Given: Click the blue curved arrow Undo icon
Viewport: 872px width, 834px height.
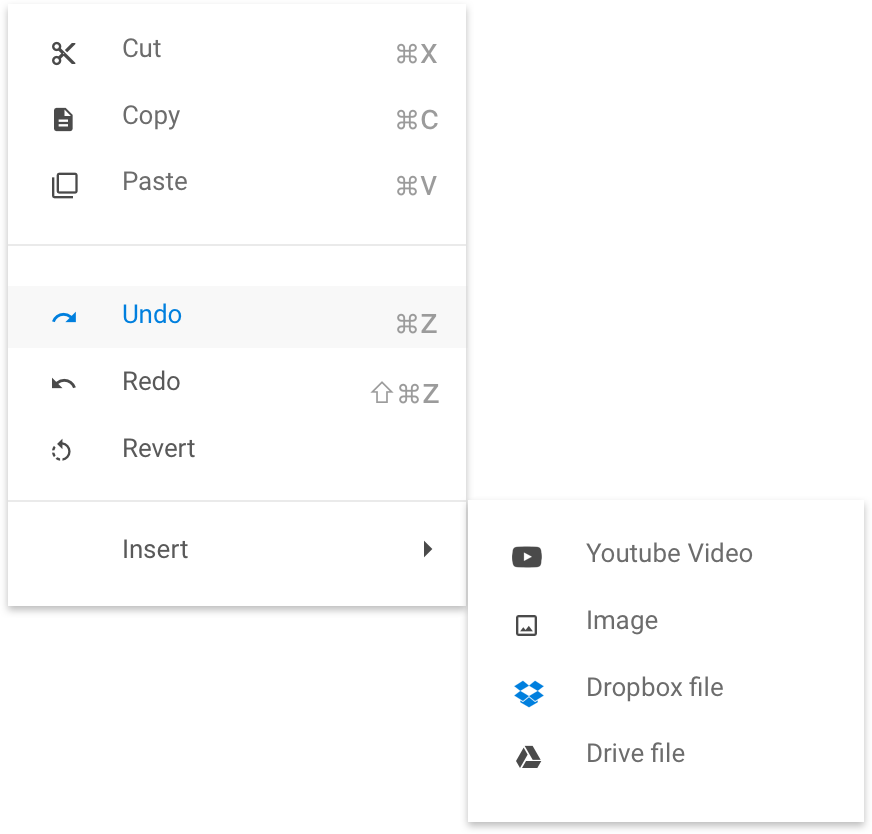Looking at the screenshot, I should click(64, 317).
